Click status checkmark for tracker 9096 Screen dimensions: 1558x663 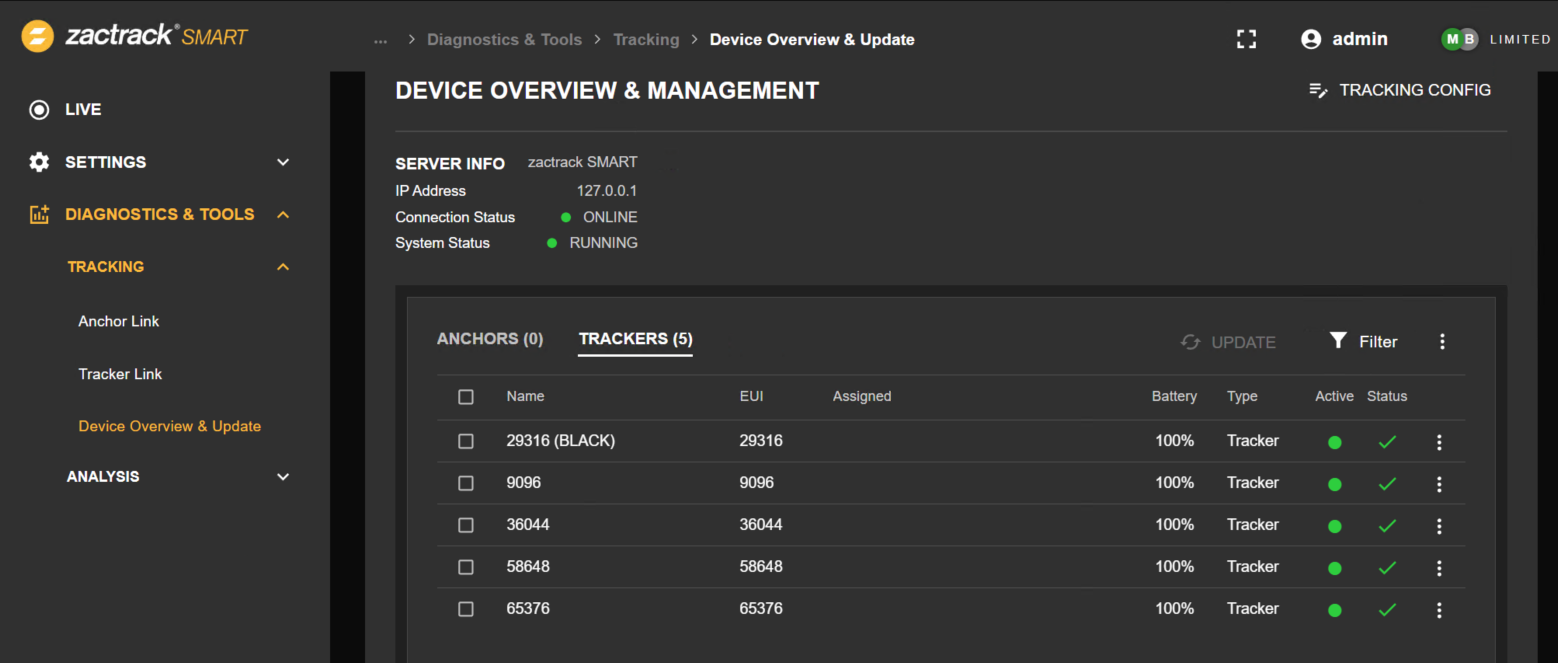[1387, 484]
